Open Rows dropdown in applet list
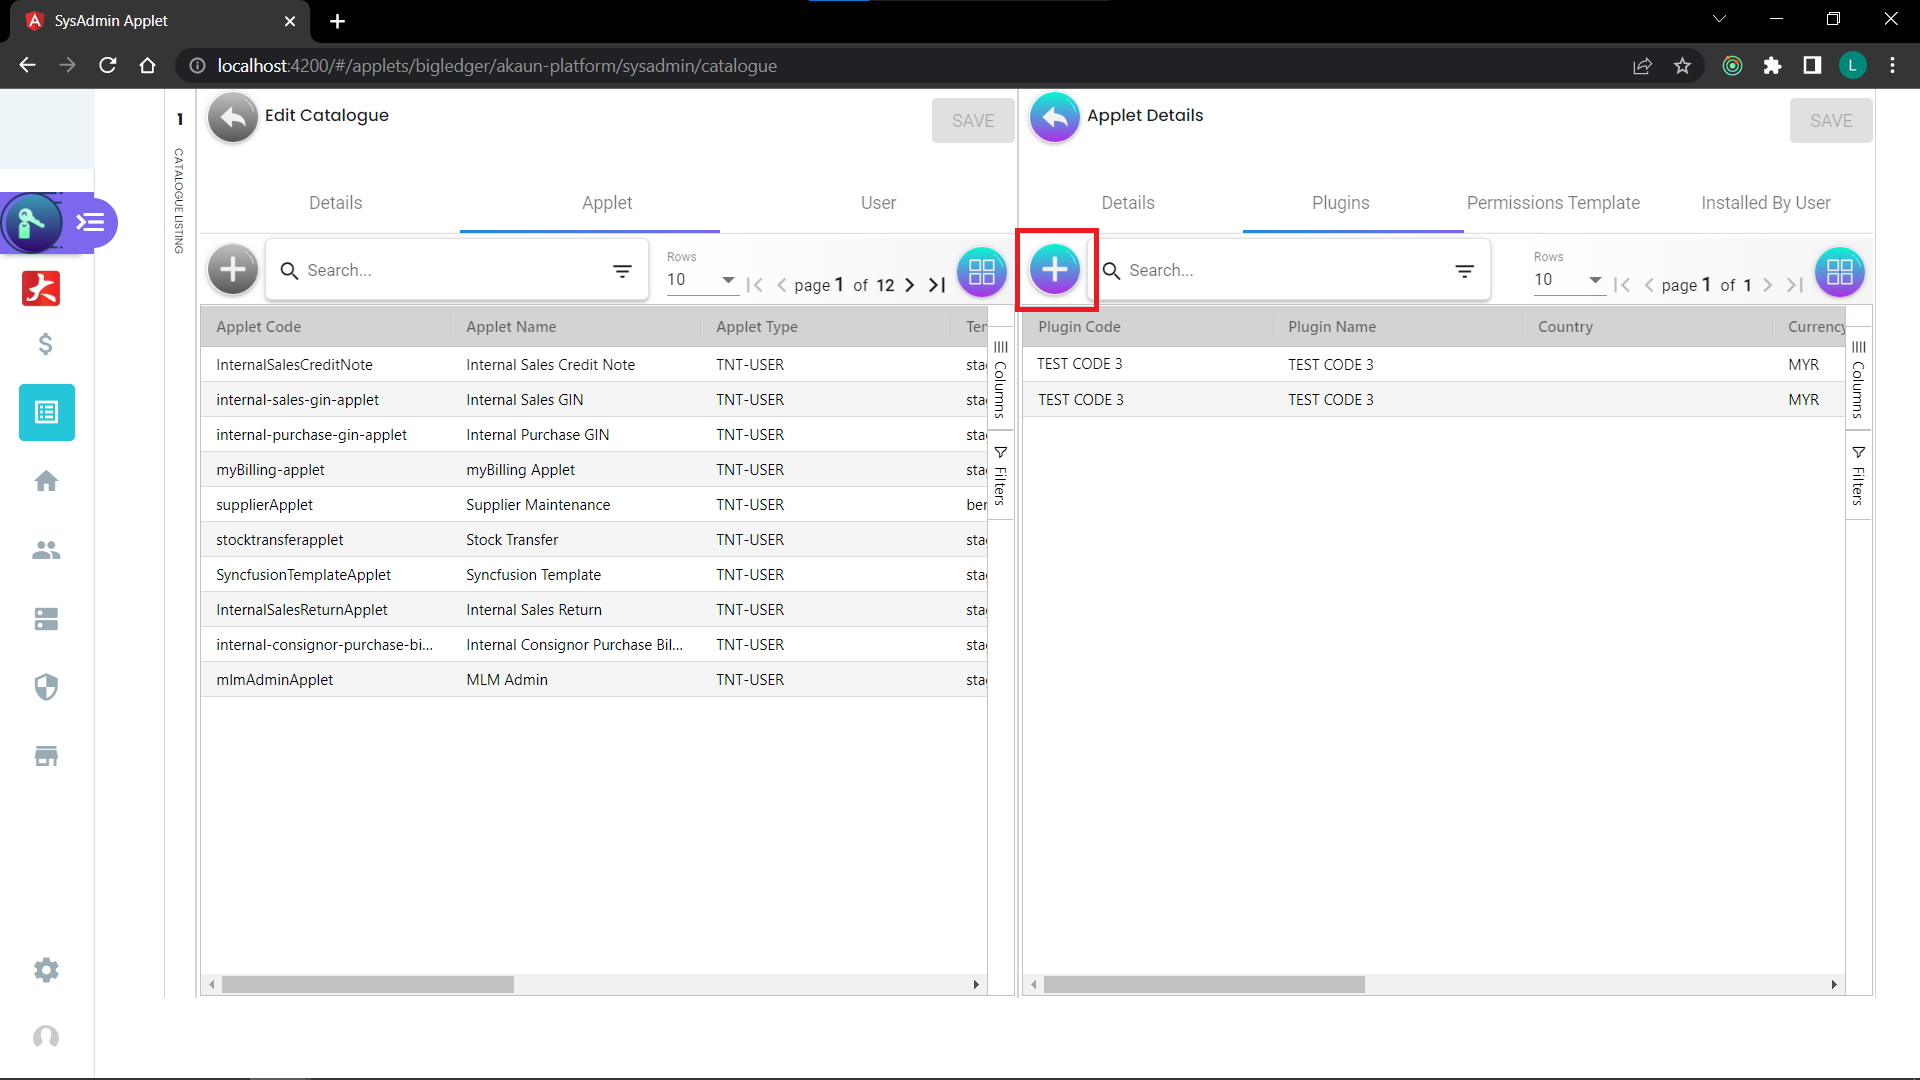 701,280
